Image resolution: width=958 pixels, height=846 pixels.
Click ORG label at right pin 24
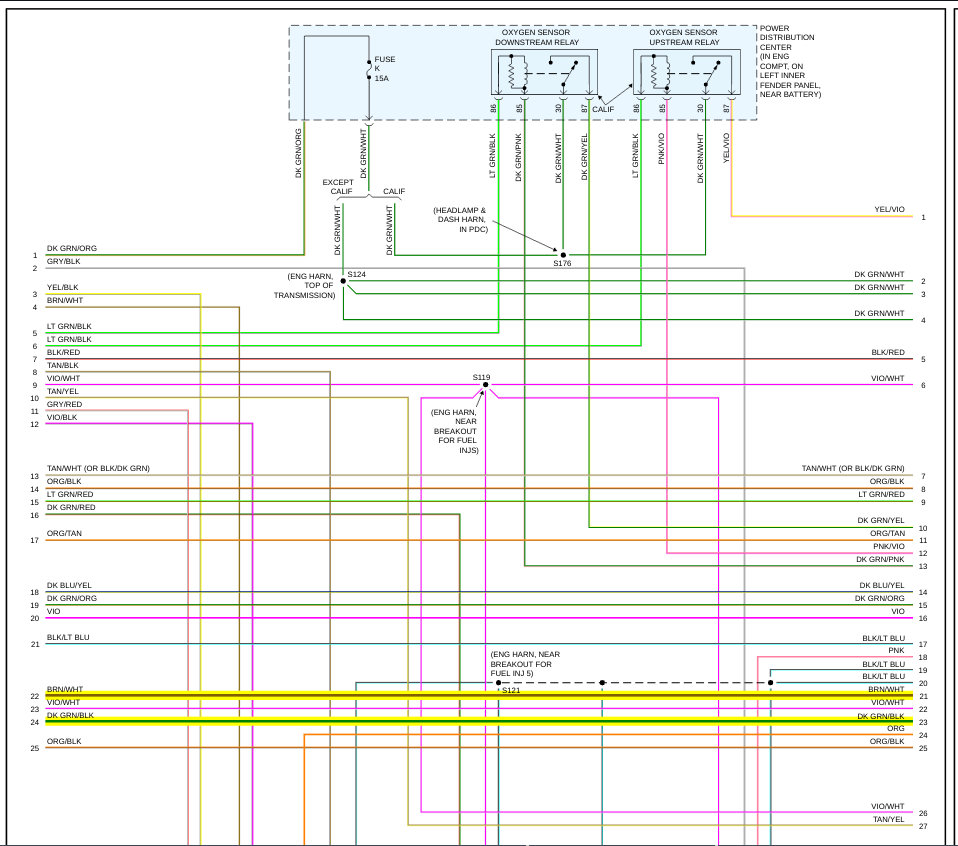[896, 728]
